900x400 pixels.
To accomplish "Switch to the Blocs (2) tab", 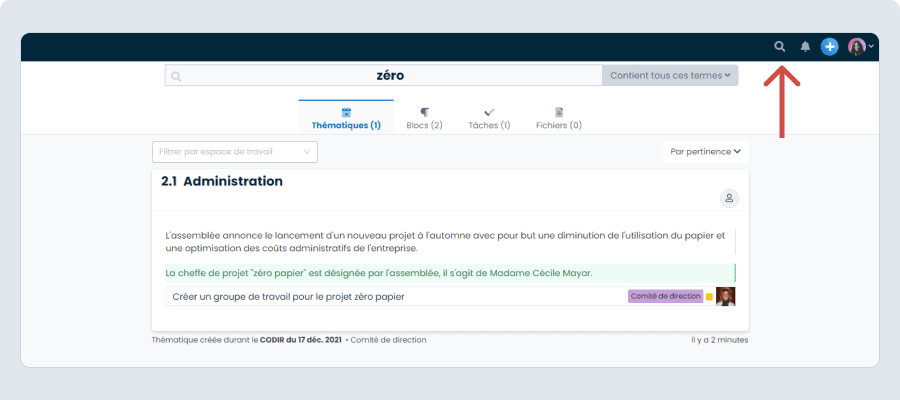I will point(424,118).
